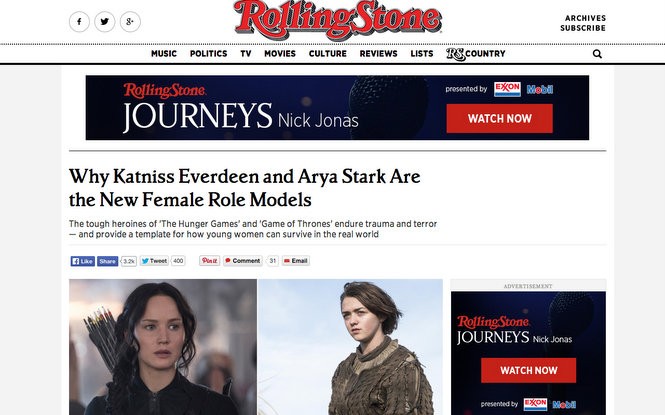Open Rolling Stone's Facebook page icon

tap(79, 22)
